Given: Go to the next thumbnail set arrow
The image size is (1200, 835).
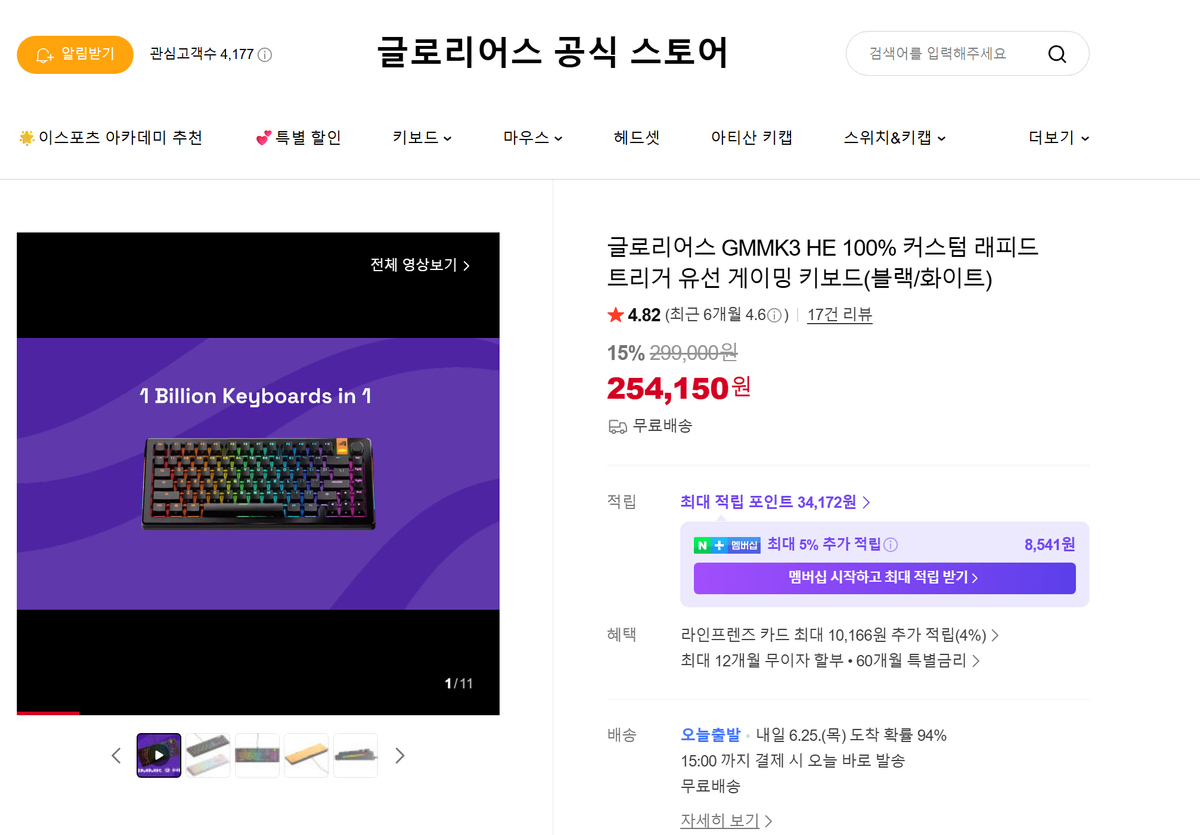Looking at the screenshot, I should 400,756.
